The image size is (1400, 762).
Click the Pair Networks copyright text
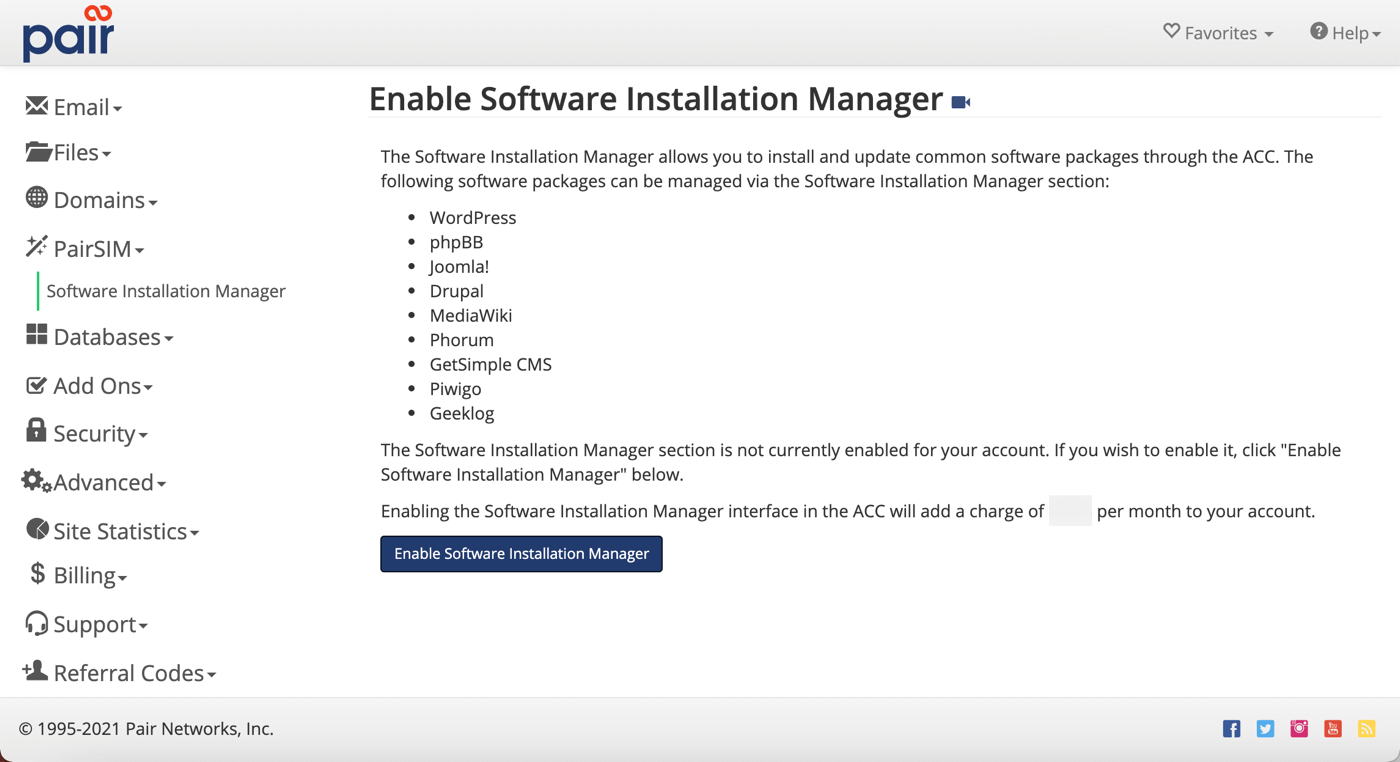click(x=146, y=729)
